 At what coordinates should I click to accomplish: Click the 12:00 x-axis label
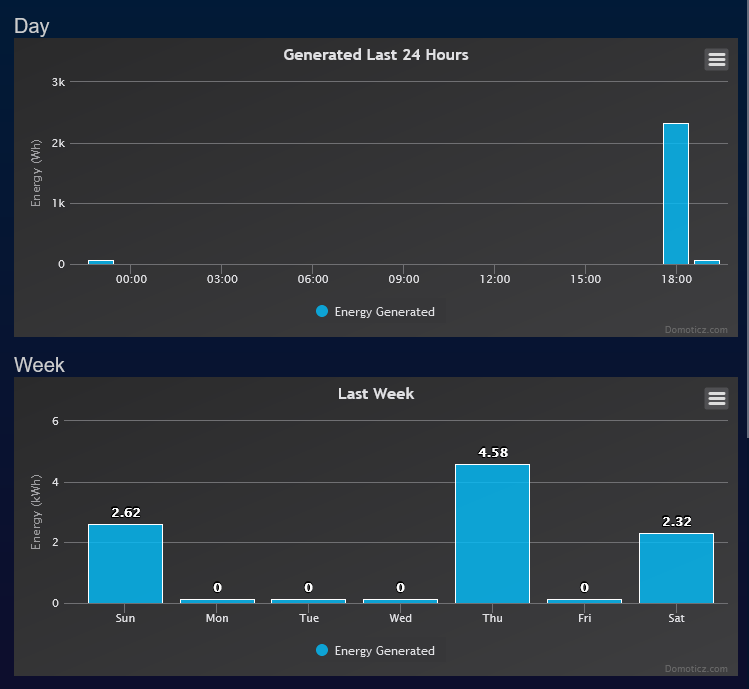495,279
